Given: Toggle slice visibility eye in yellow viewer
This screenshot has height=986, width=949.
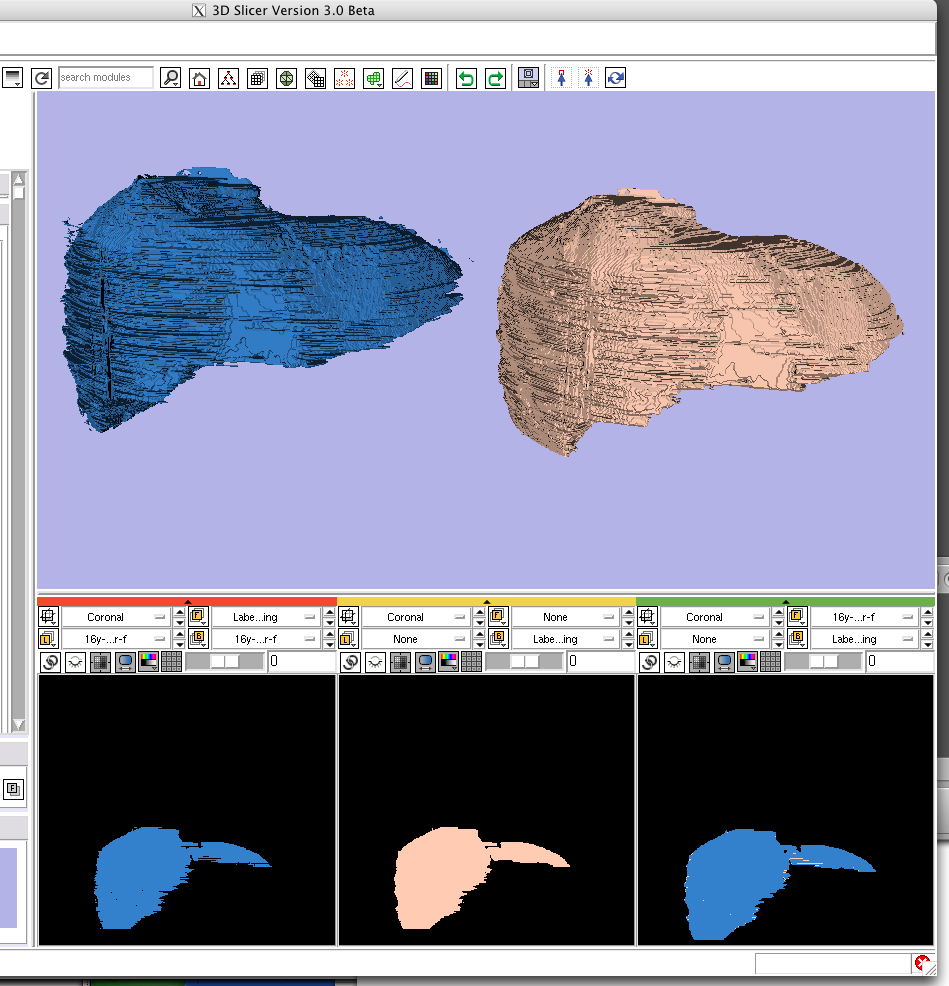Looking at the screenshot, I should click(375, 661).
